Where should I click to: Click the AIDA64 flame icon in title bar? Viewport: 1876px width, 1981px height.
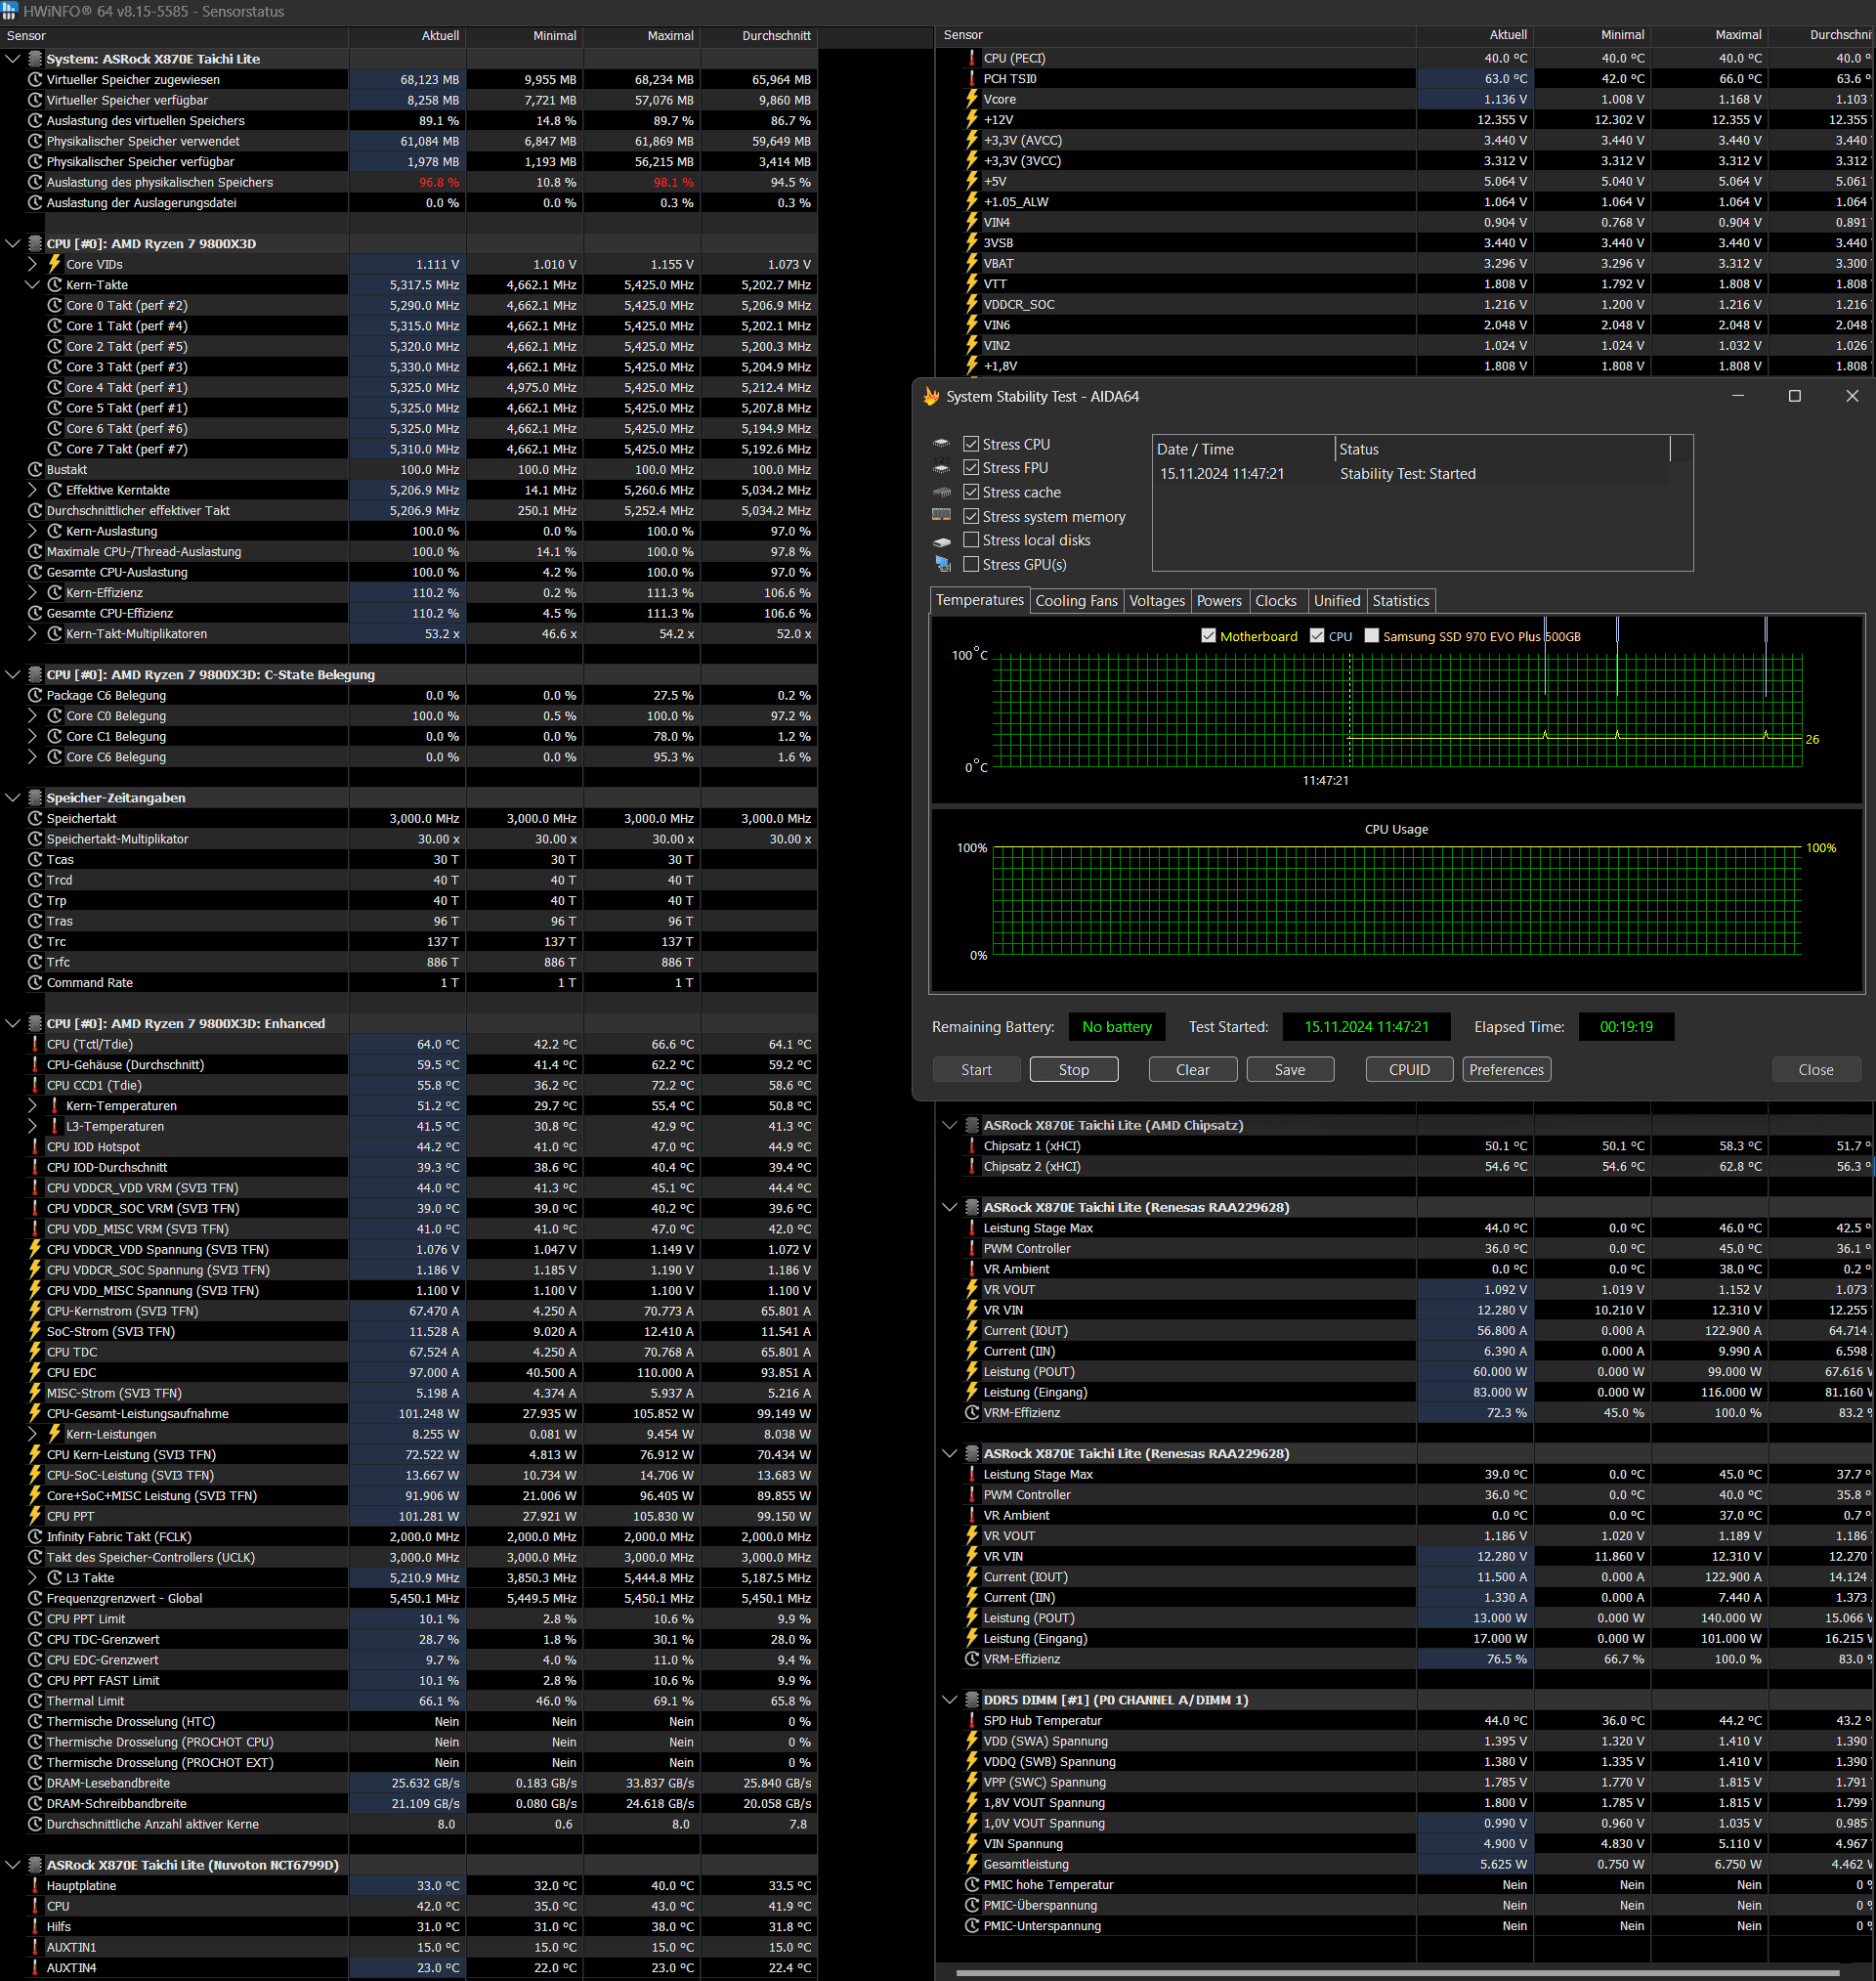point(931,396)
